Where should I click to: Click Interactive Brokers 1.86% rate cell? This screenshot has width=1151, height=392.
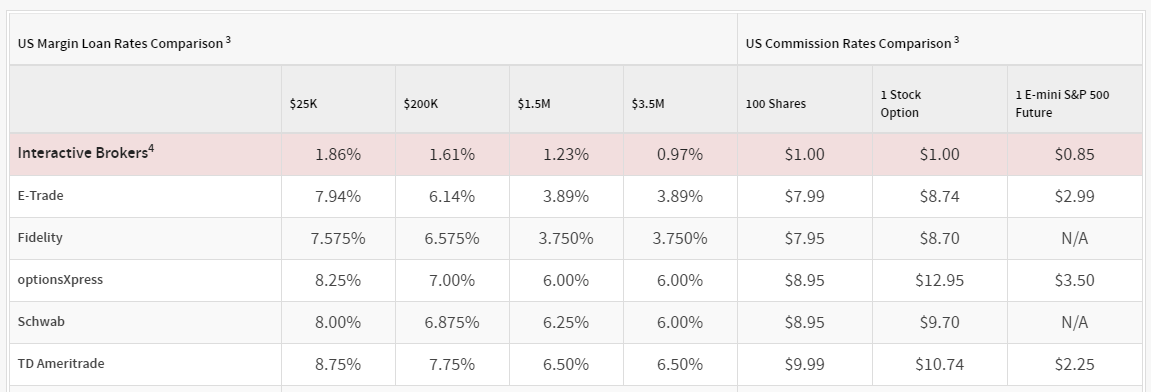[338, 154]
